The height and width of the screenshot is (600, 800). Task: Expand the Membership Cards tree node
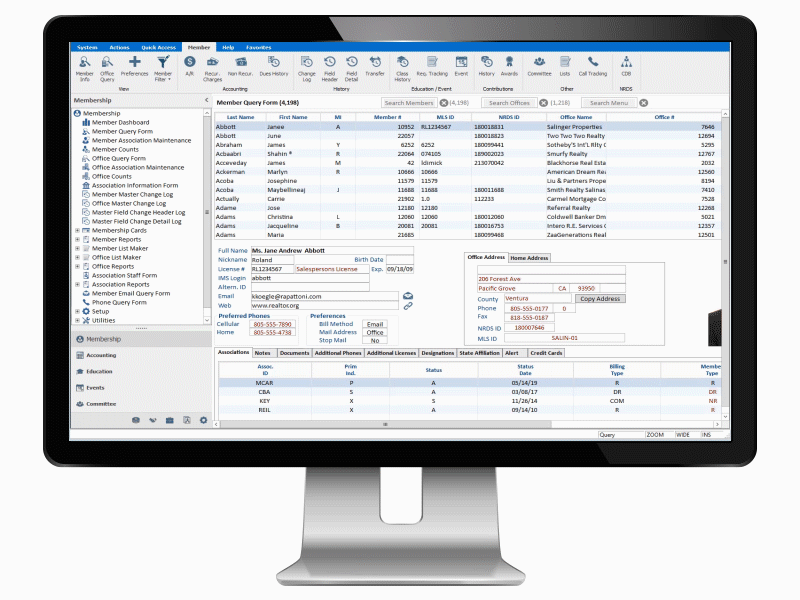point(77,230)
